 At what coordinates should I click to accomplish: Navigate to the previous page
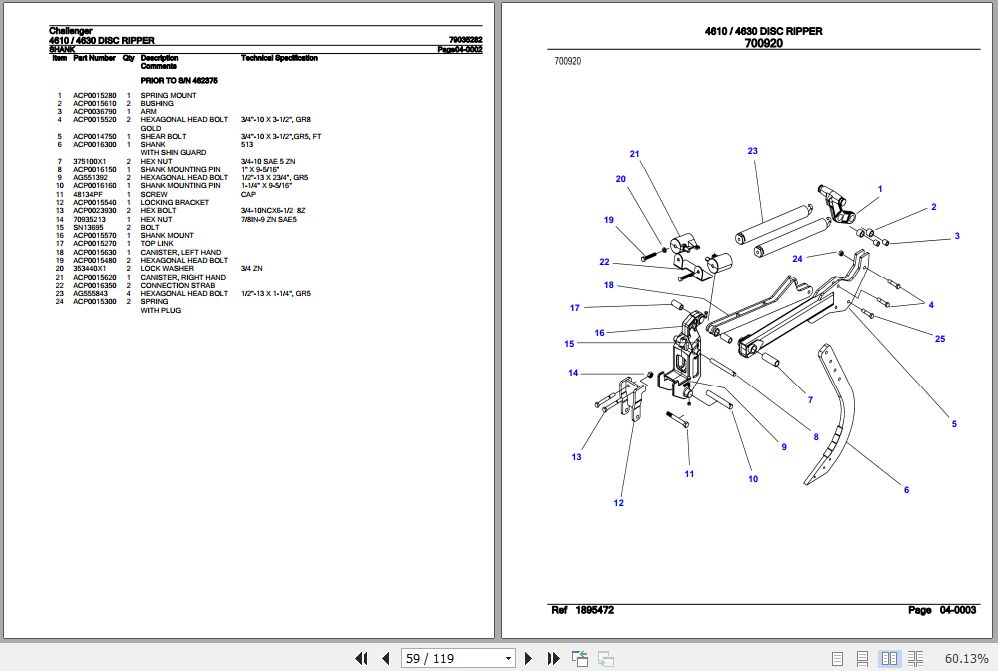tap(386, 659)
